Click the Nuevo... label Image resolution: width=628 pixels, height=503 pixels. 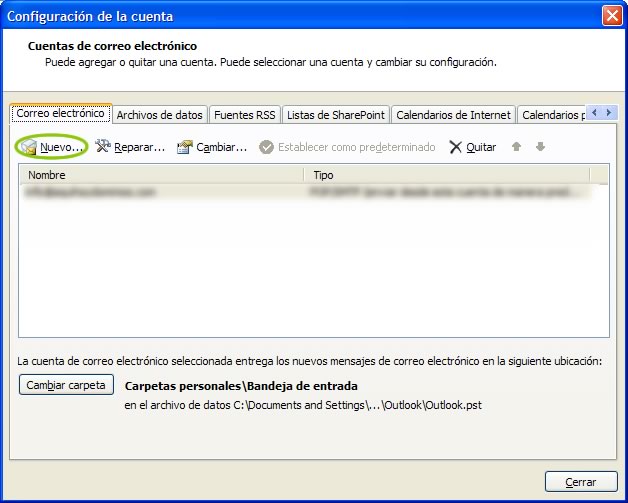pos(61,147)
